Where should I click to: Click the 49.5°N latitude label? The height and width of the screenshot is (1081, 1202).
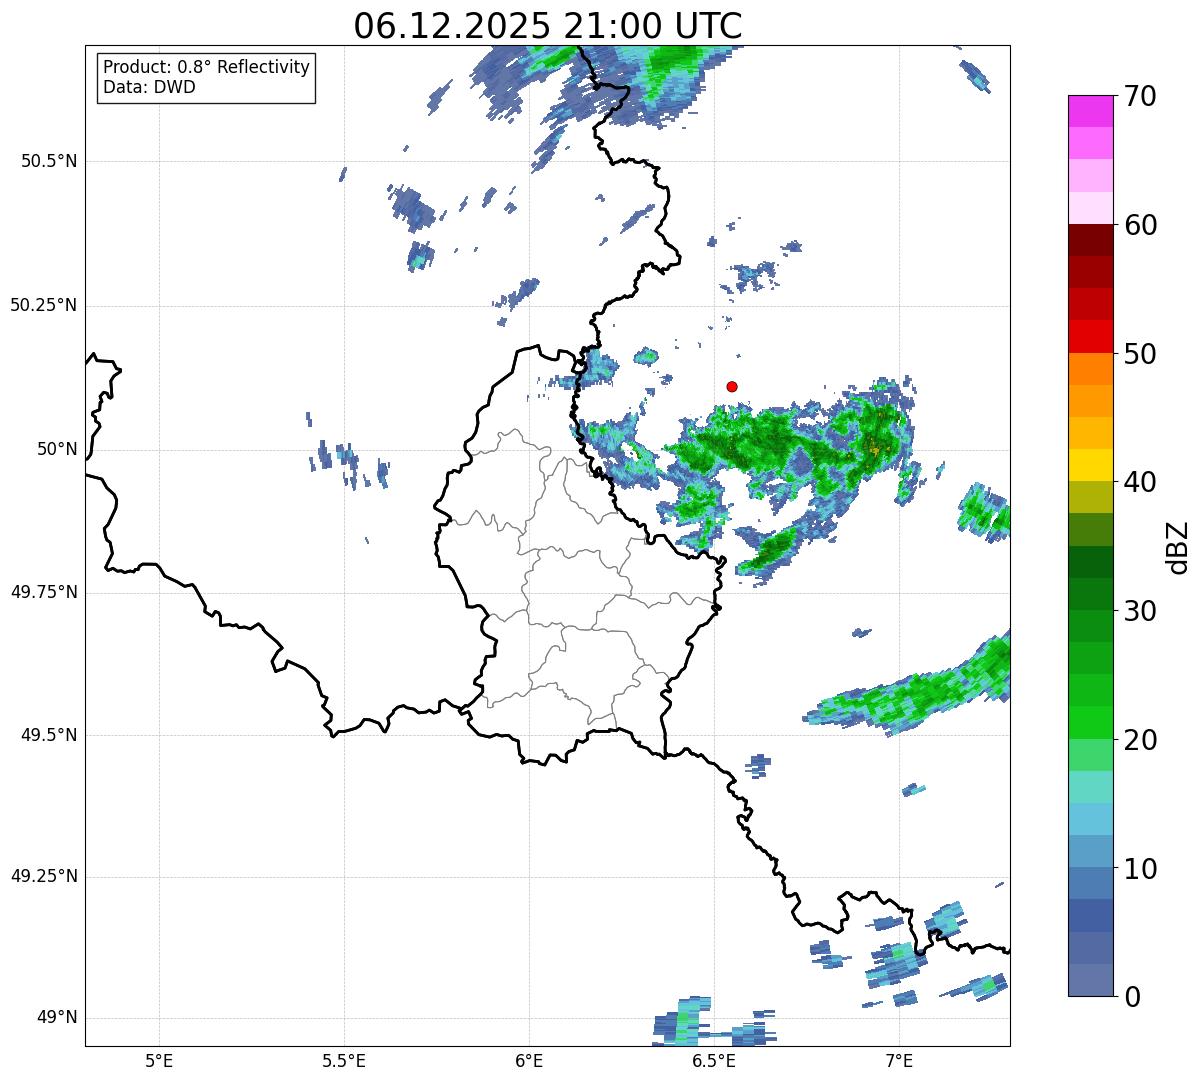pyautogui.click(x=49, y=735)
